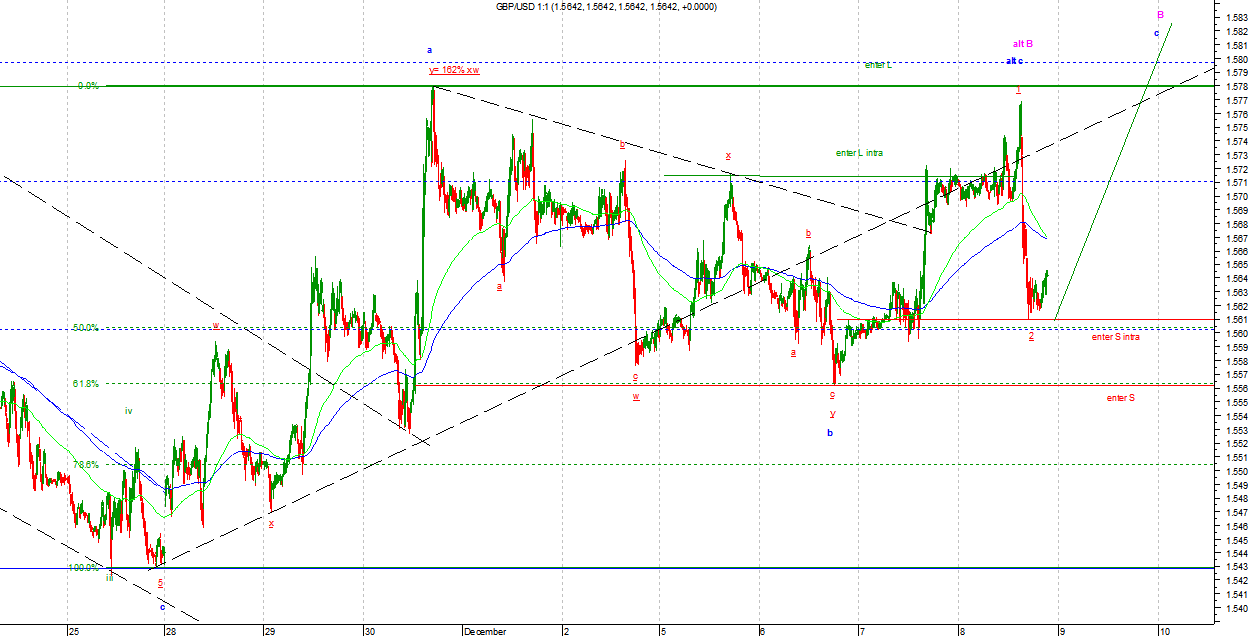Viewport: 1250px width, 636px height.
Task: Click the GBP/USD chart title text
Action: (x=606, y=7)
